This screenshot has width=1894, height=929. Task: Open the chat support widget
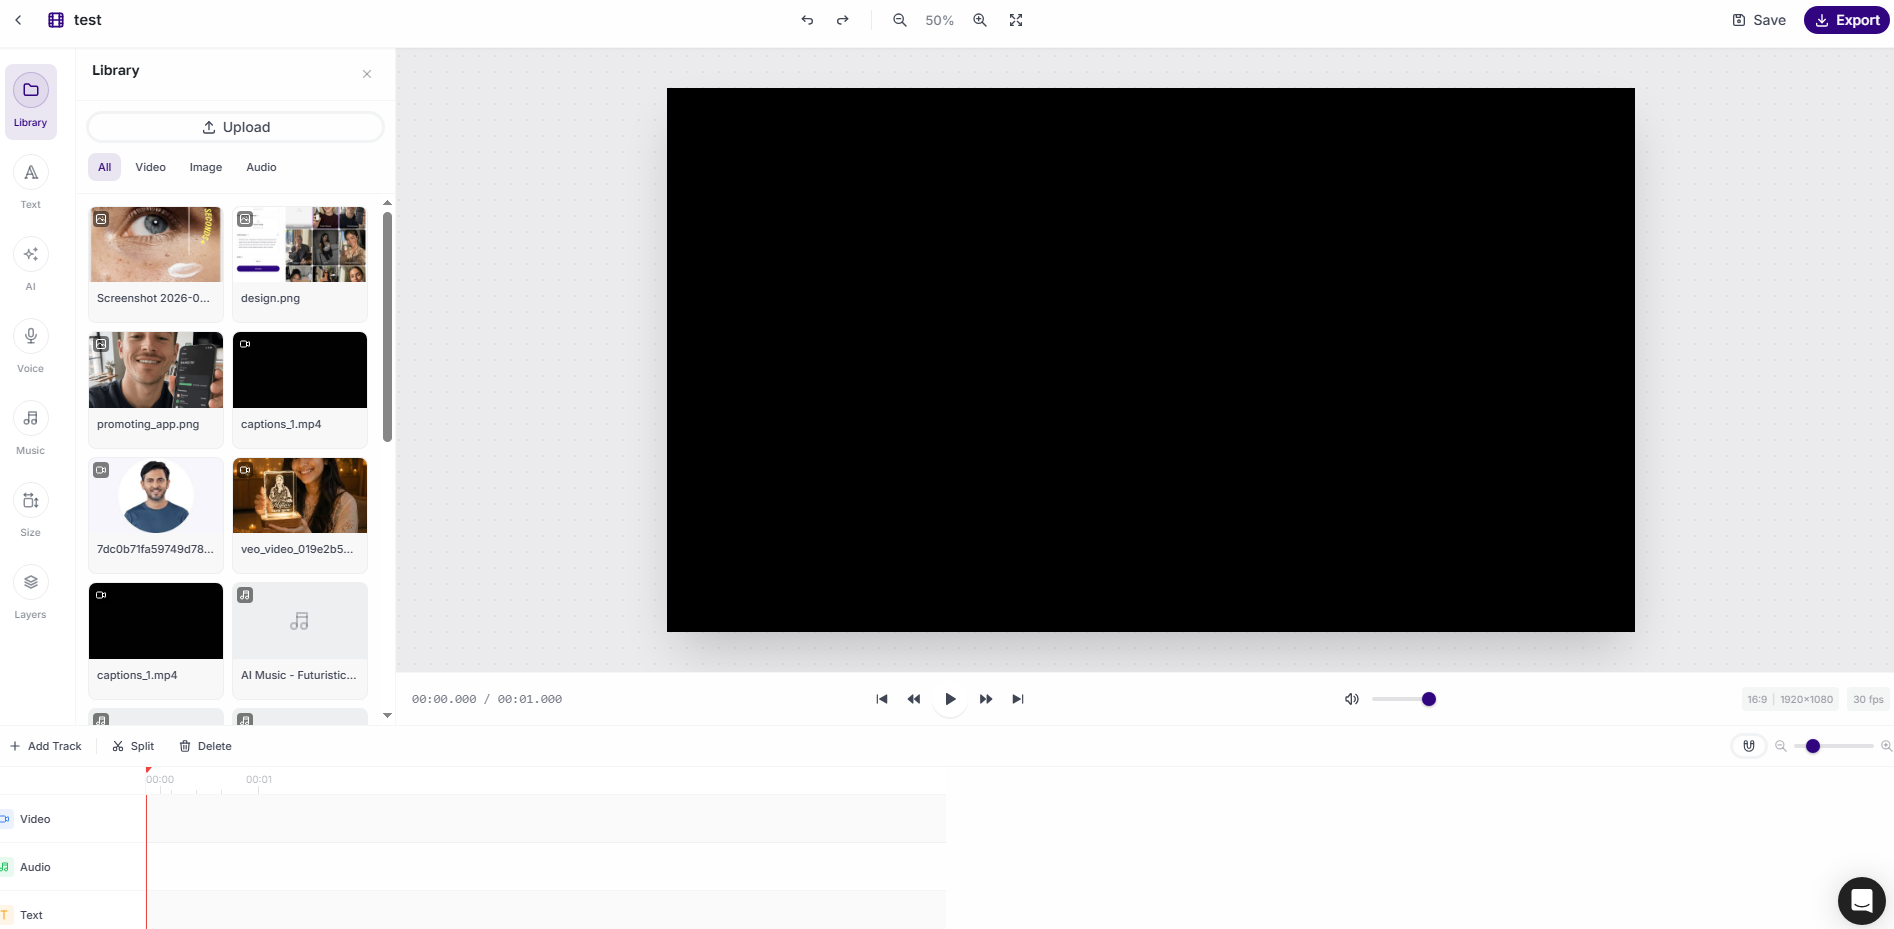click(1862, 901)
